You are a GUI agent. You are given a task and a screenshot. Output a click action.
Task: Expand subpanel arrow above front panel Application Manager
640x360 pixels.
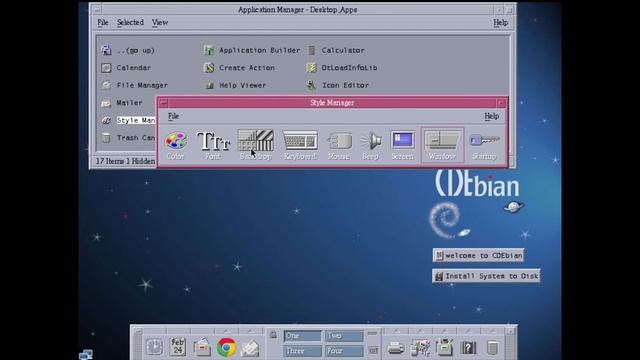point(444,331)
